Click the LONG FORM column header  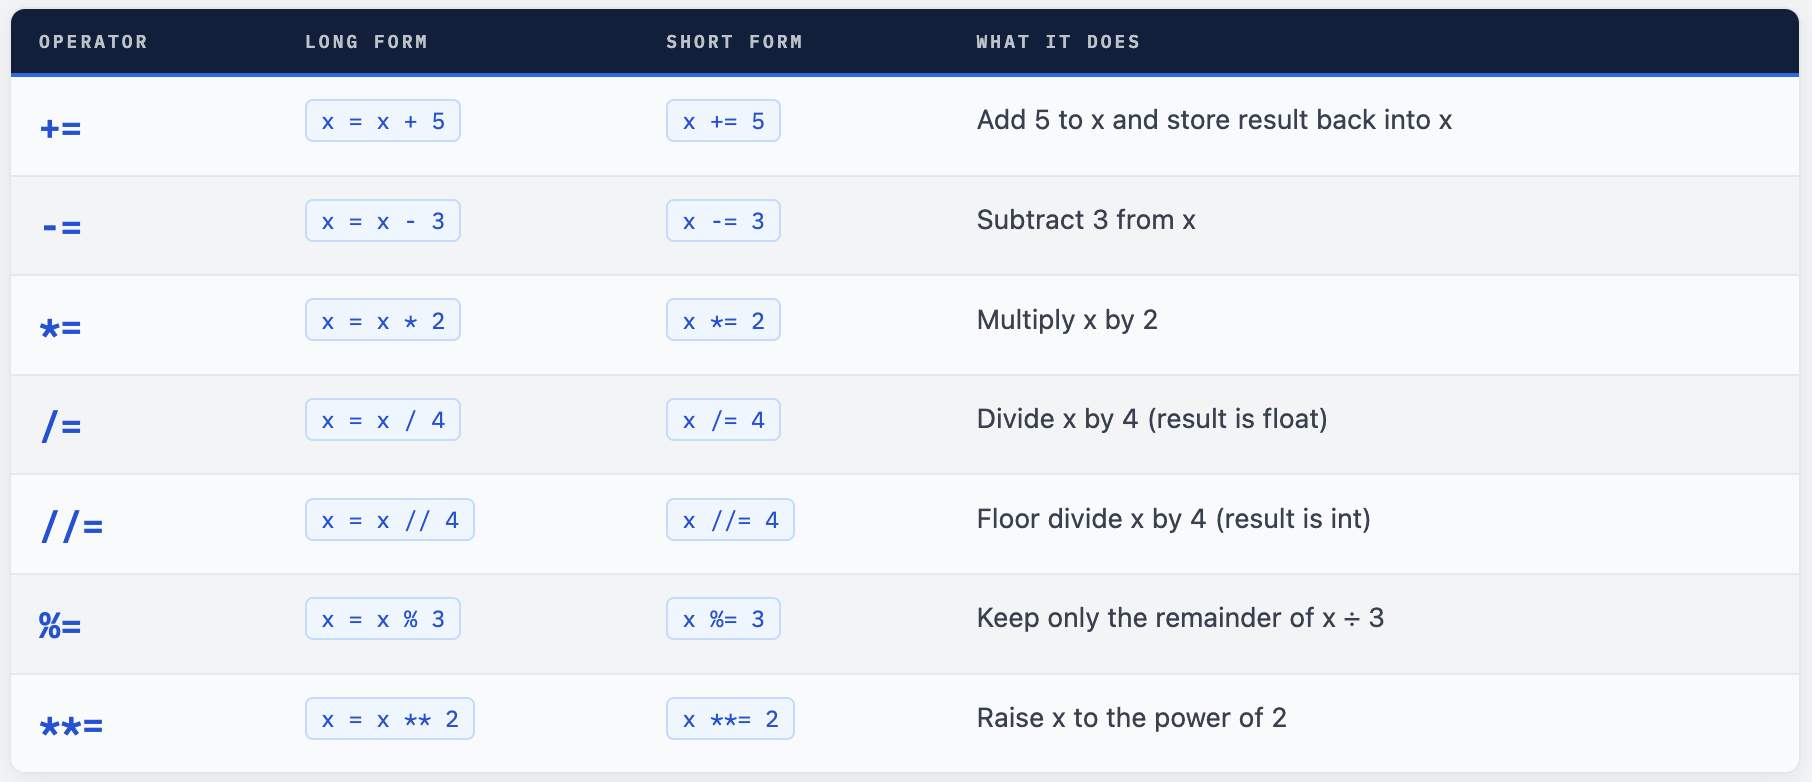366,42
